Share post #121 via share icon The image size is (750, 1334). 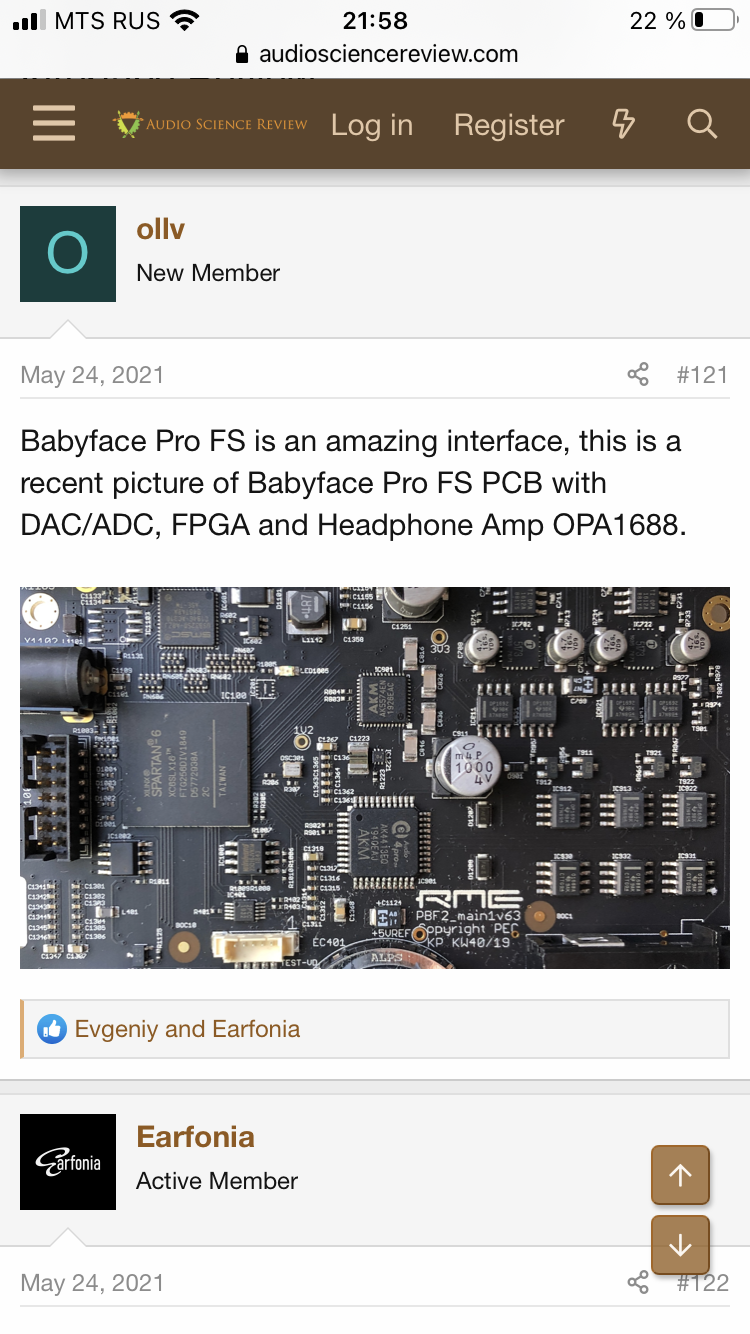(638, 375)
